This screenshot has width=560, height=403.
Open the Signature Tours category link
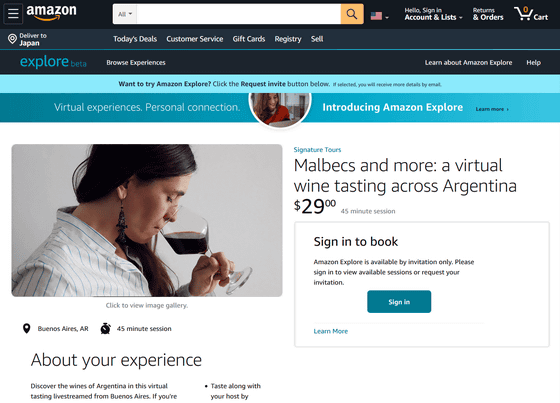tap(317, 150)
